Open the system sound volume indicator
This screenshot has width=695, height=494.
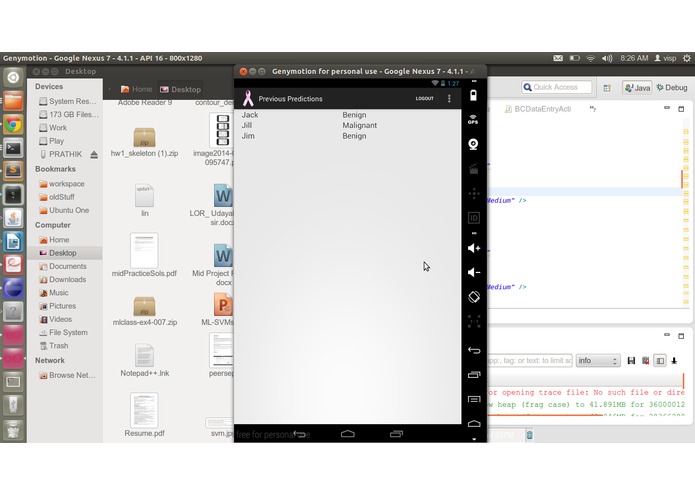pyautogui.click(x=607, y=58)
